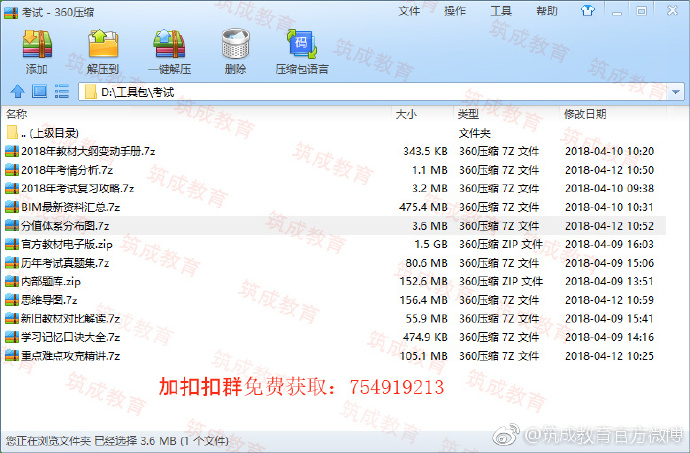Expand the address bar path dropdown
Image resolution: width=690 pixels, height=453 pixels.
pos(675,92)
